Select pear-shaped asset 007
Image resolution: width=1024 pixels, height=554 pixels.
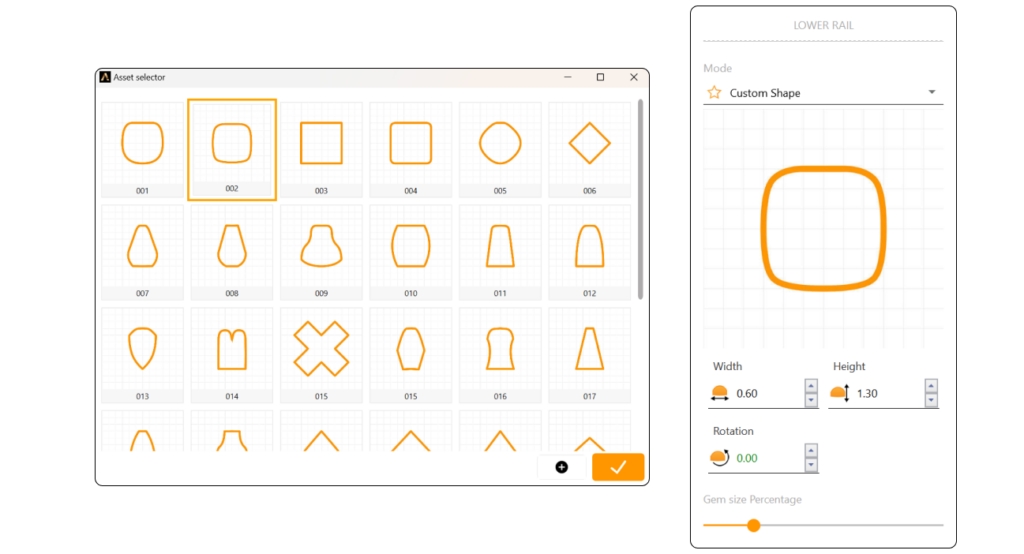point(142,252)
